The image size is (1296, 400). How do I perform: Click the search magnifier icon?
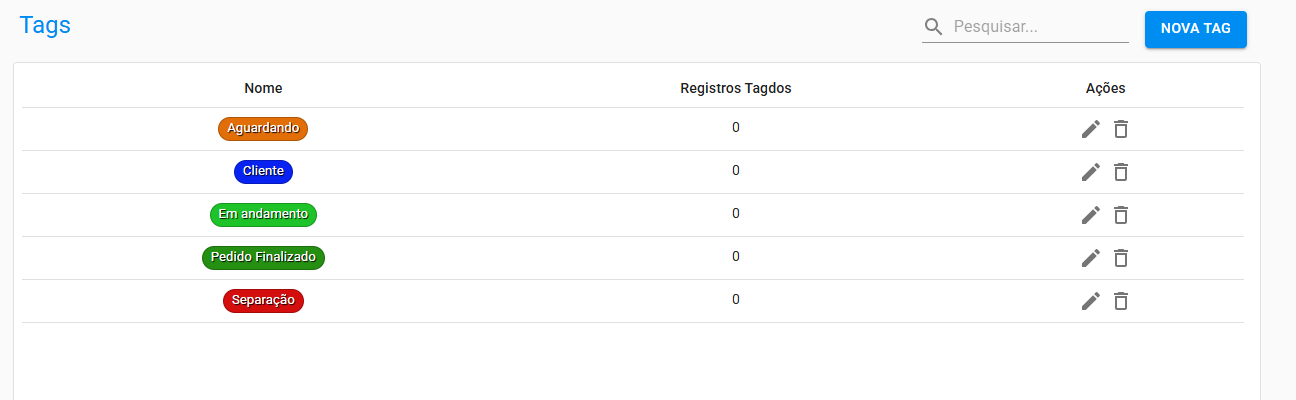(934, 27)
